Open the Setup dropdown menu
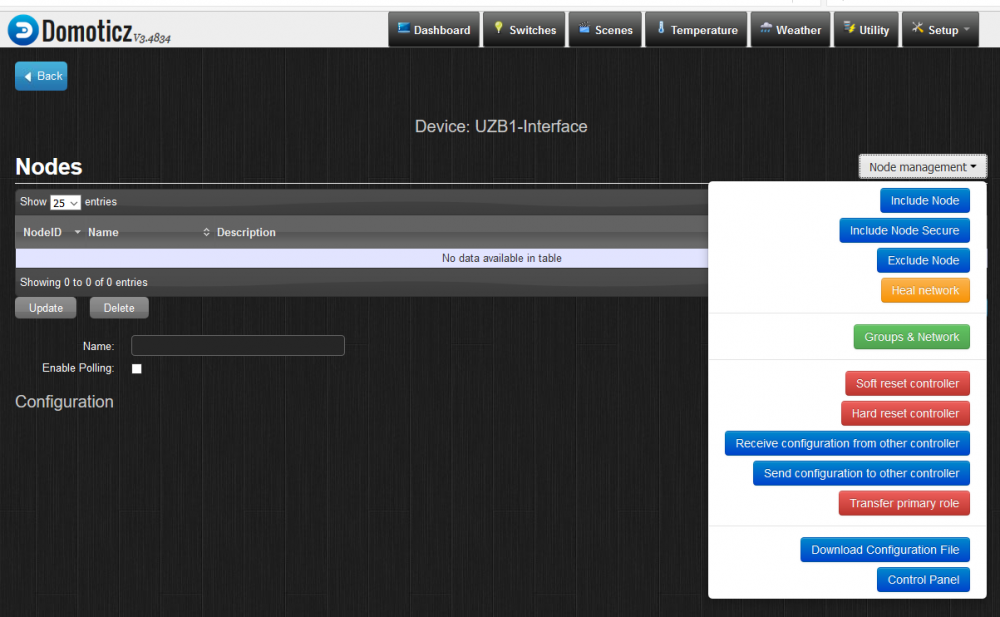 click(940, 29)
